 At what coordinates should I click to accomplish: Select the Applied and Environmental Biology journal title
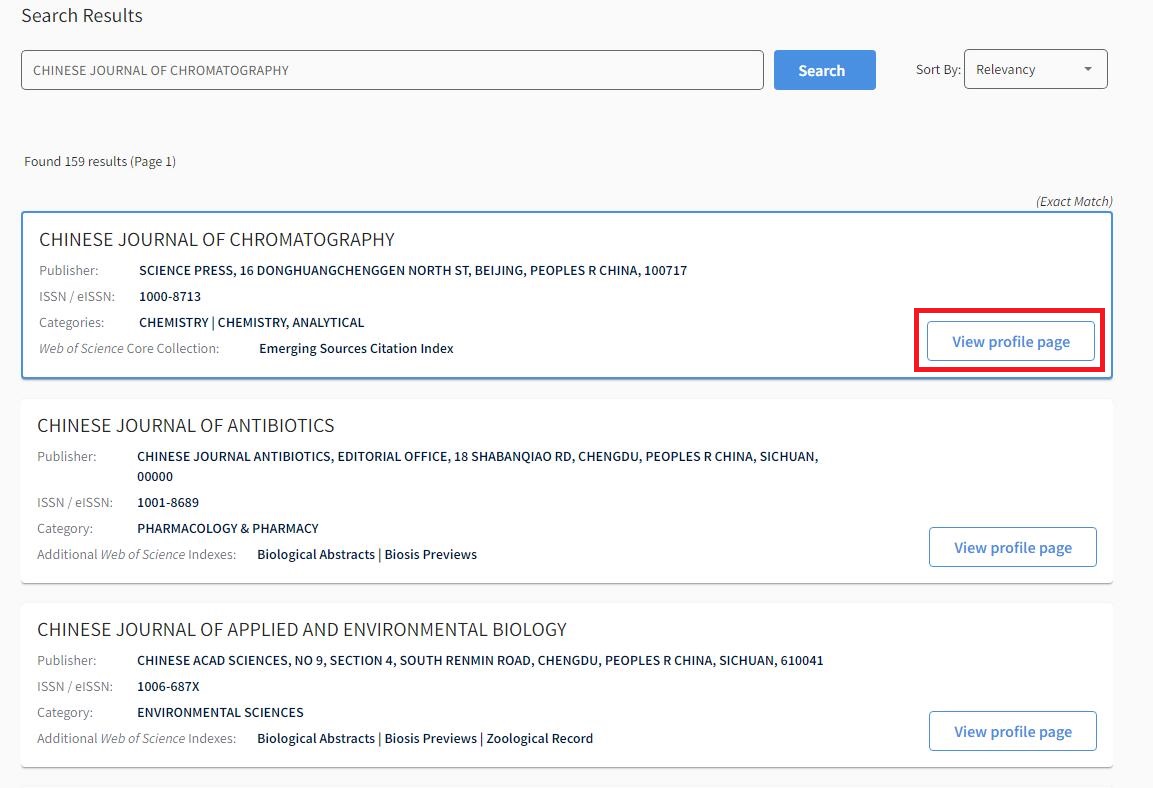302,630
